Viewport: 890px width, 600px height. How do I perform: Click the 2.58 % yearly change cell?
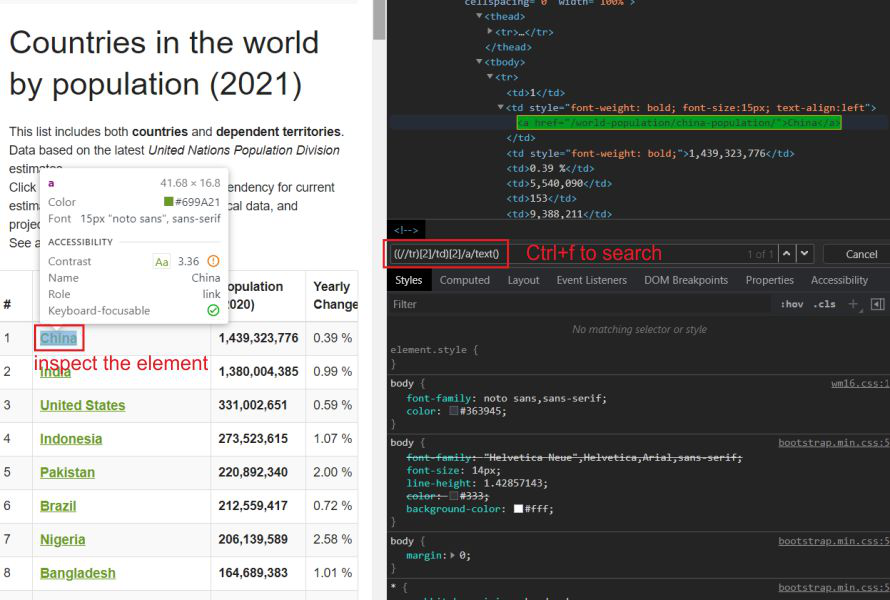pyautogui.click(x=332, y=539)
